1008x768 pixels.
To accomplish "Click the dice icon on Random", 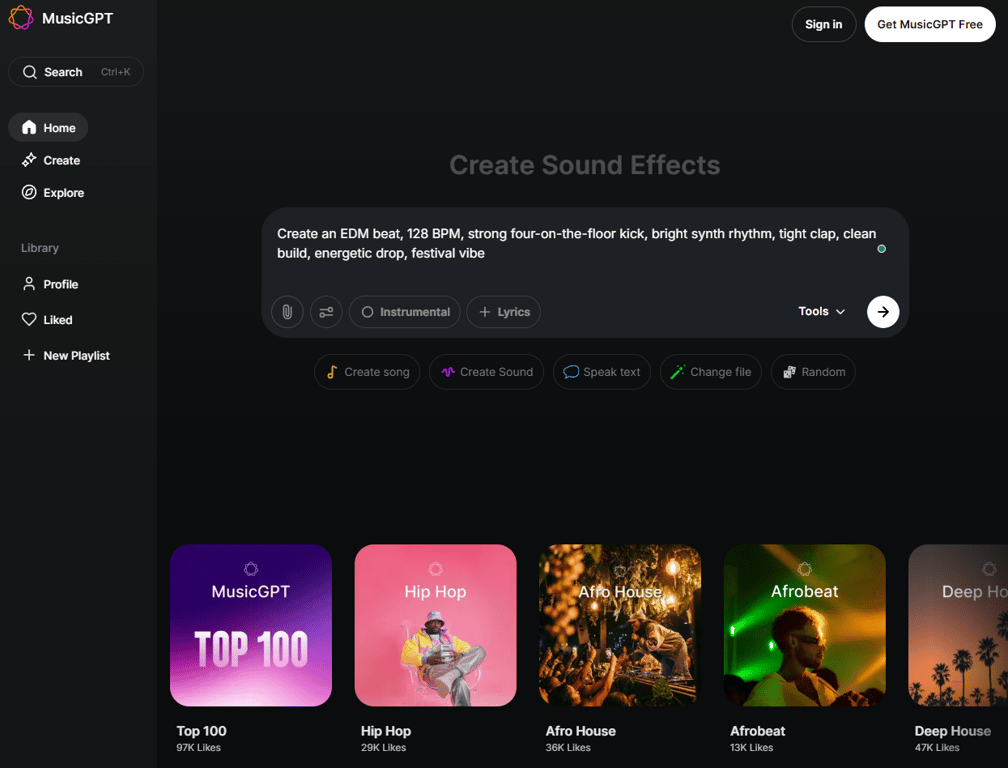I will pos(789,371).
